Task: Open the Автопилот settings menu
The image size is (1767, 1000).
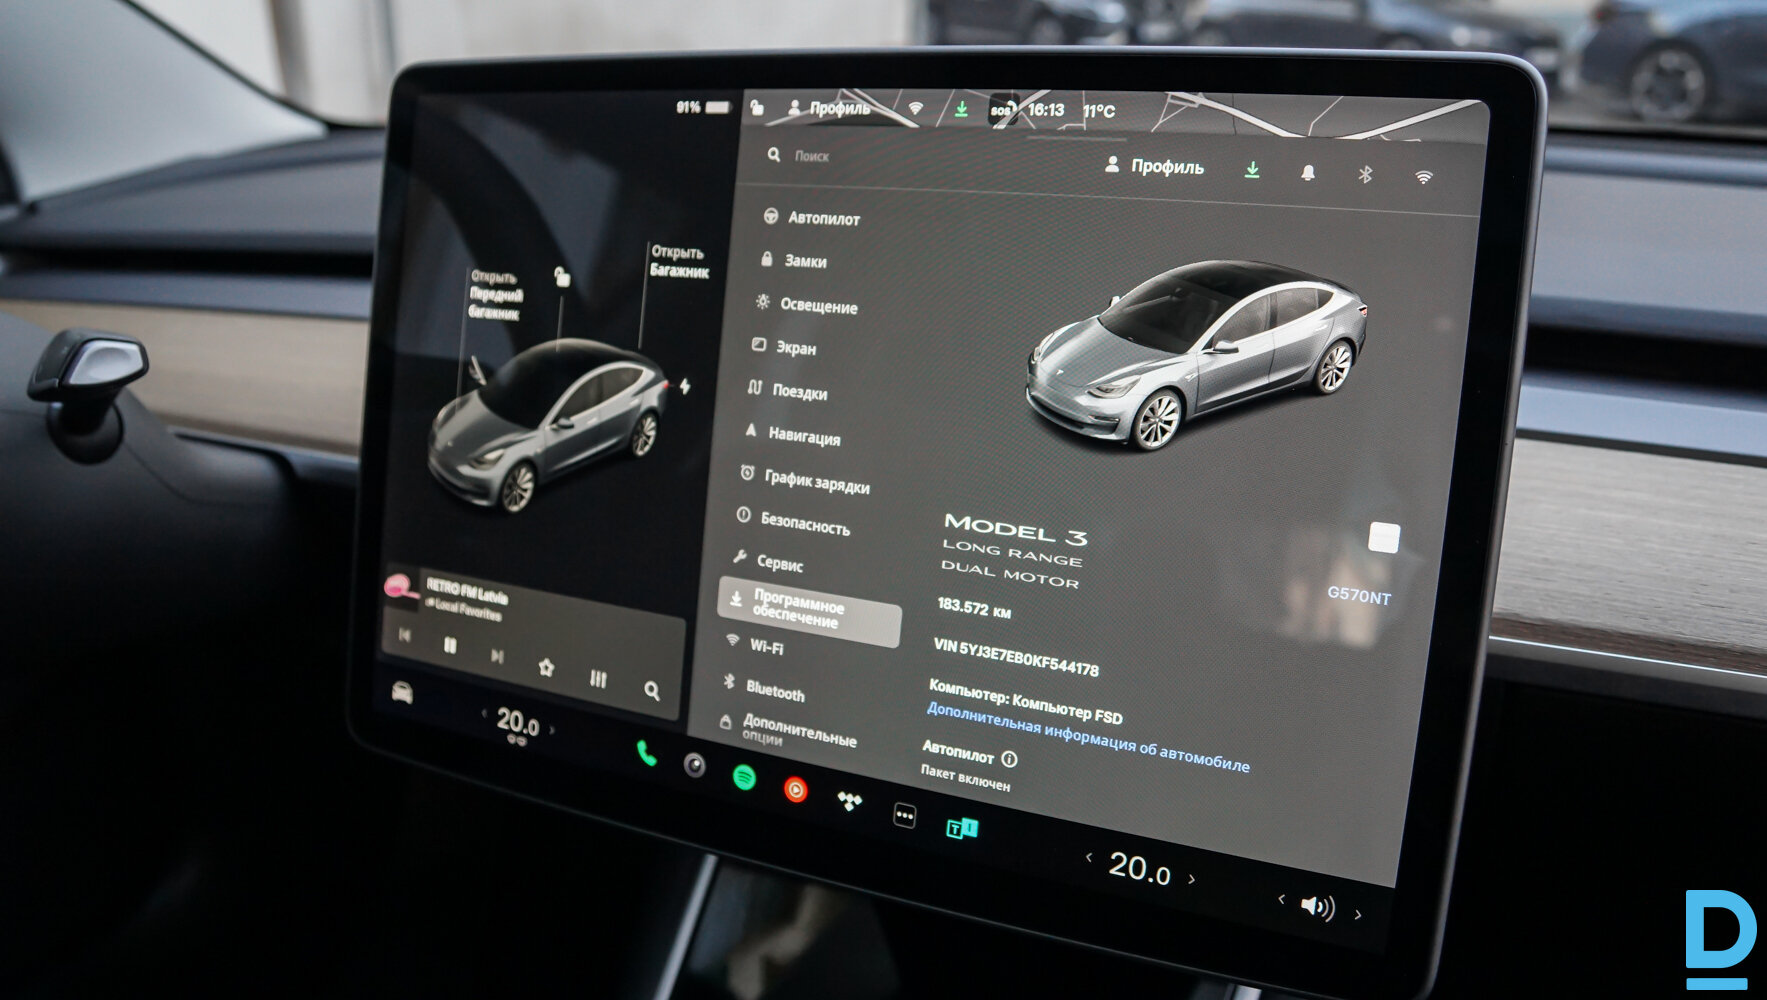Action: 812,217
